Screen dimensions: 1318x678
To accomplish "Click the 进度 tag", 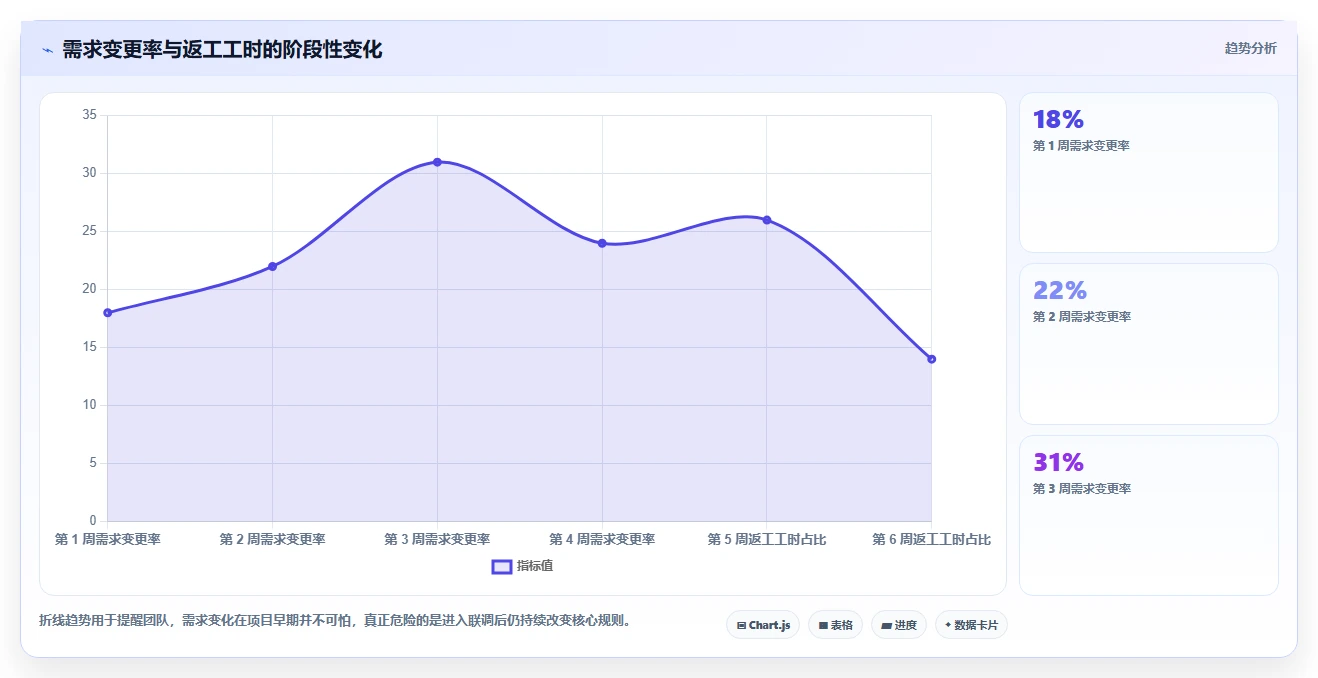I will [x=899, y=625].
